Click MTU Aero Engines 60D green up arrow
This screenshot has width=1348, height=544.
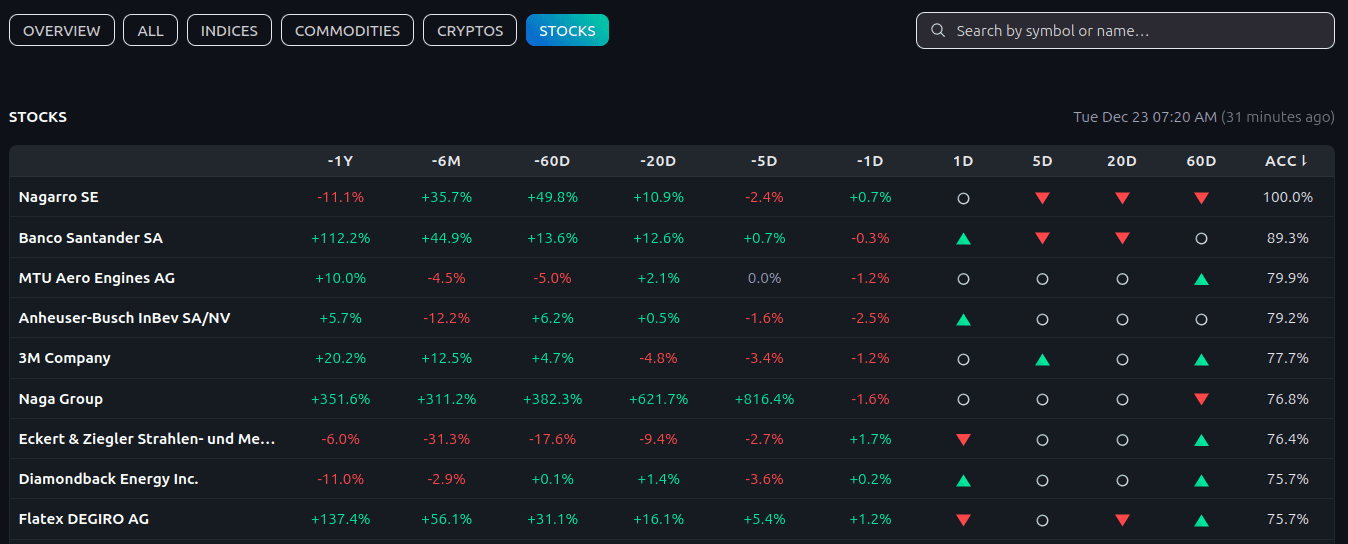coord(1201,279)
